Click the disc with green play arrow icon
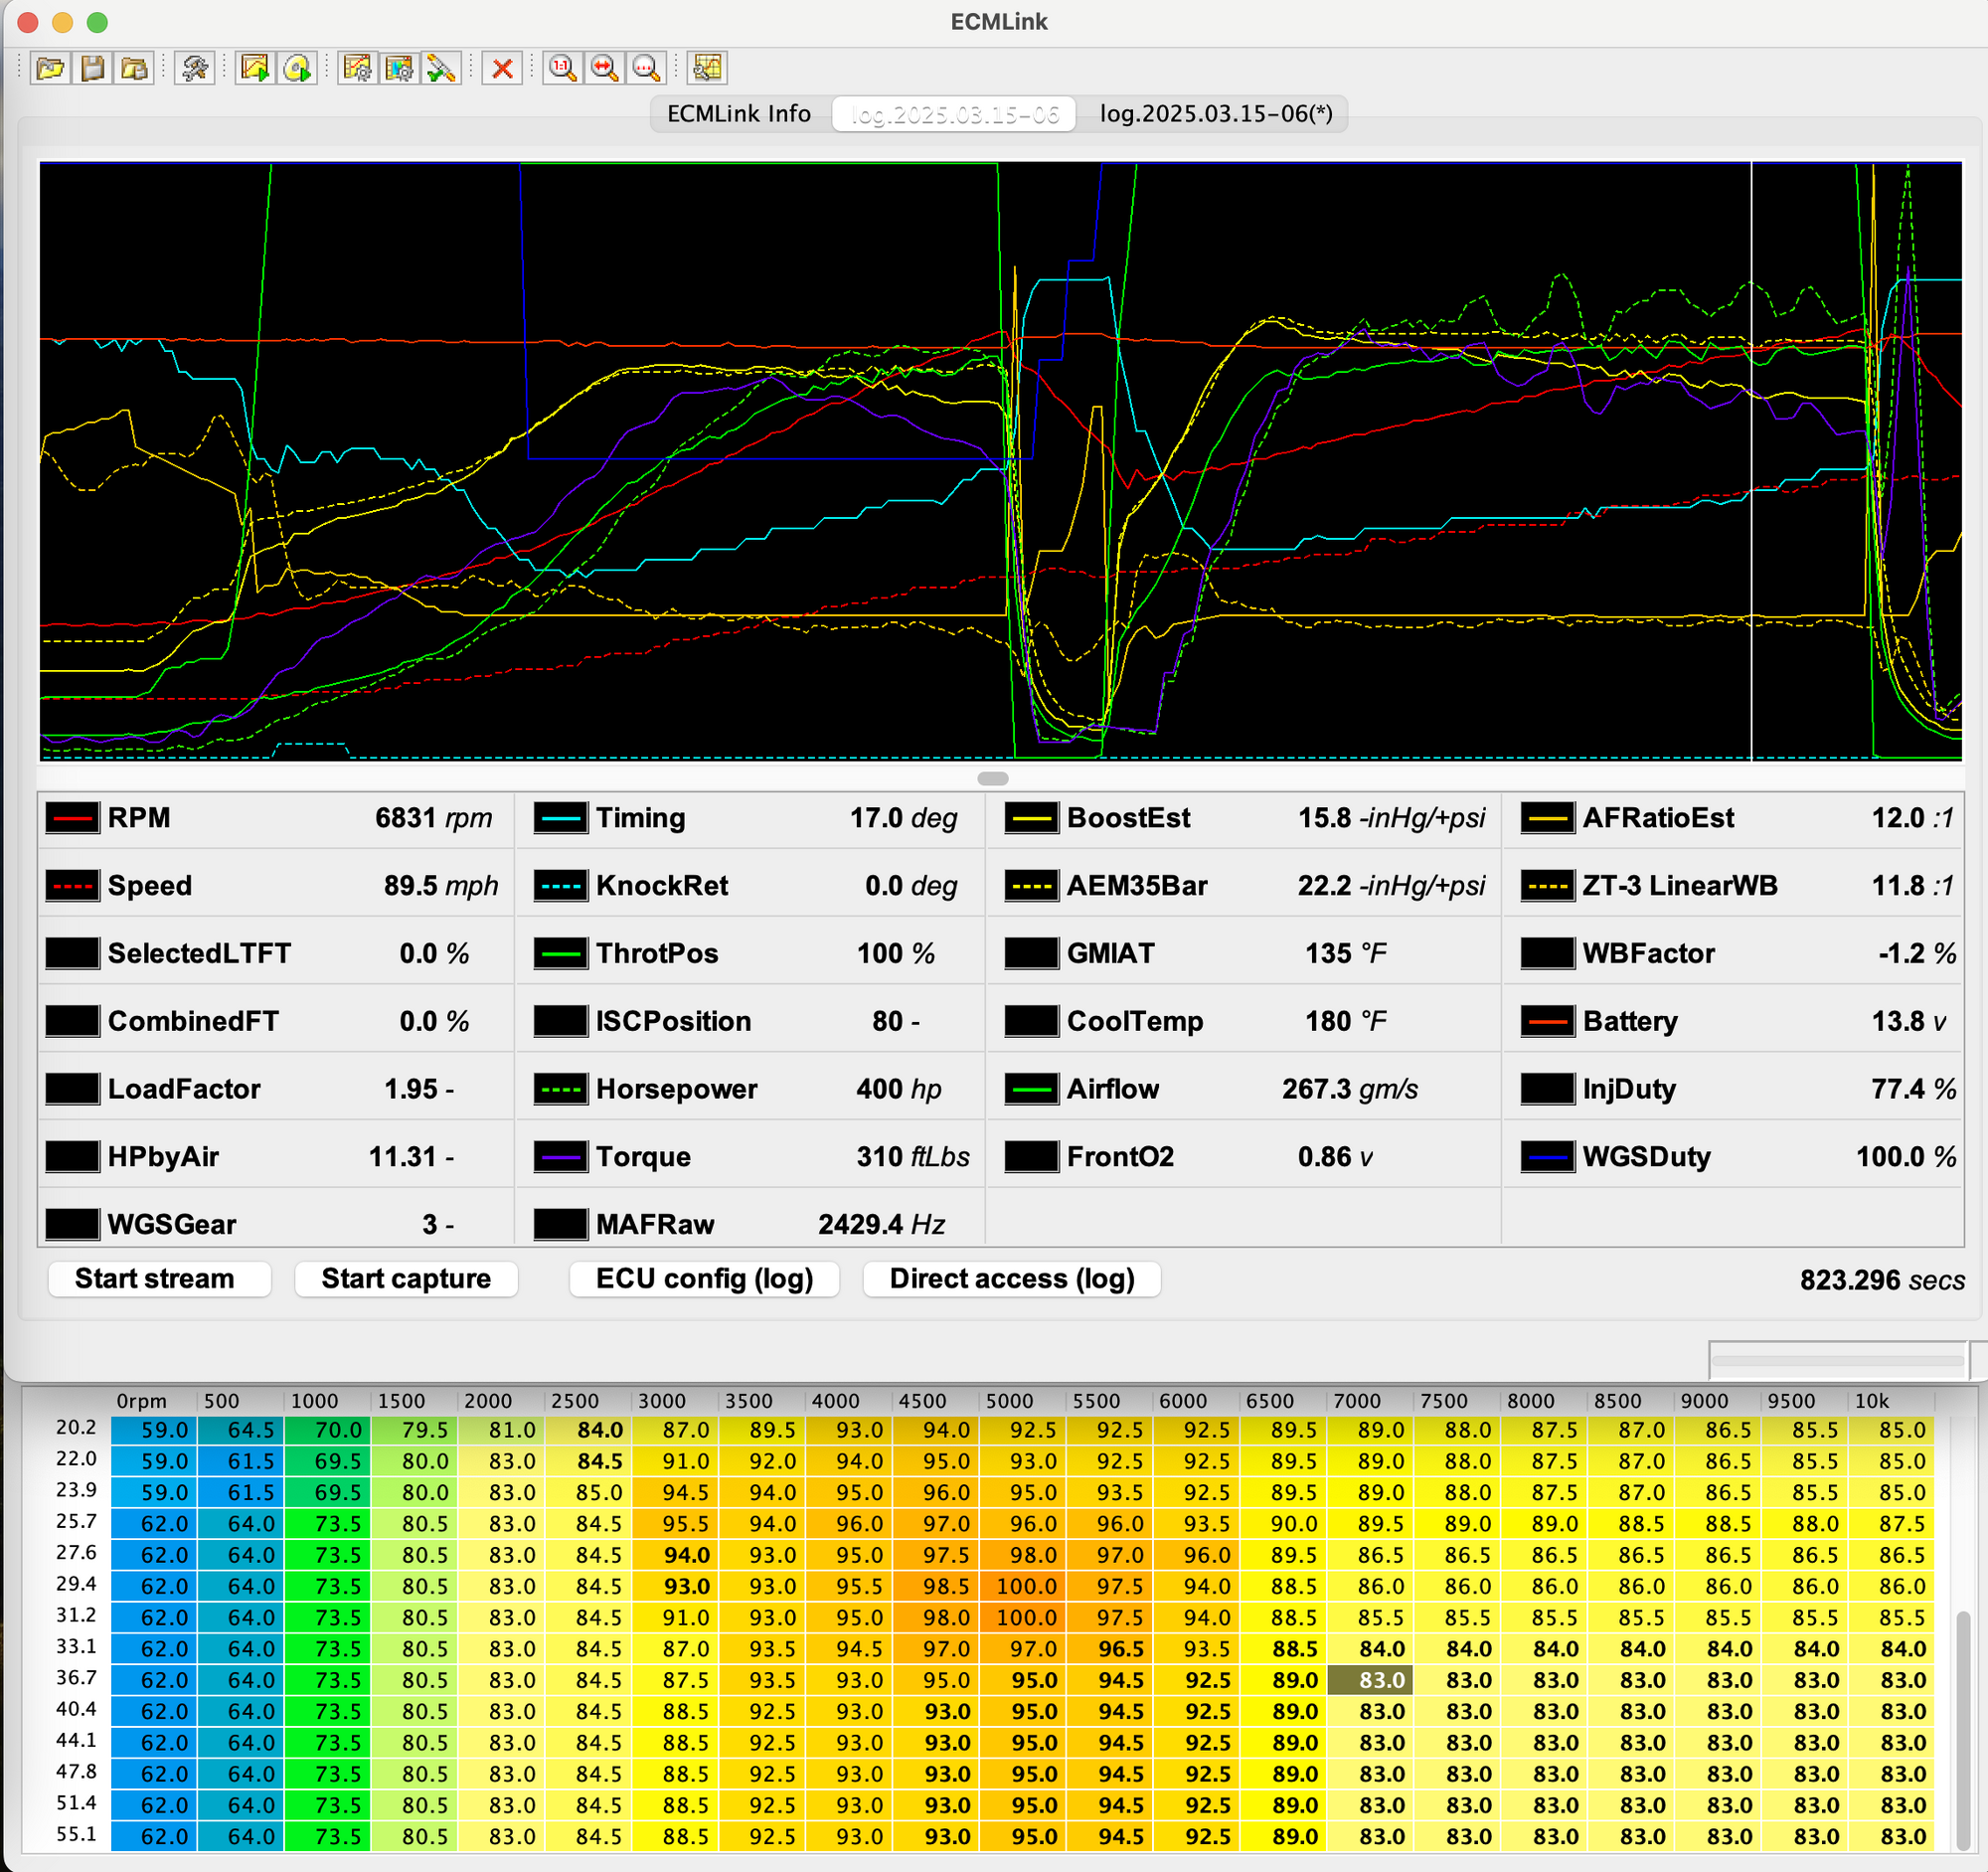1988x1872 pixels. (297, 68)
